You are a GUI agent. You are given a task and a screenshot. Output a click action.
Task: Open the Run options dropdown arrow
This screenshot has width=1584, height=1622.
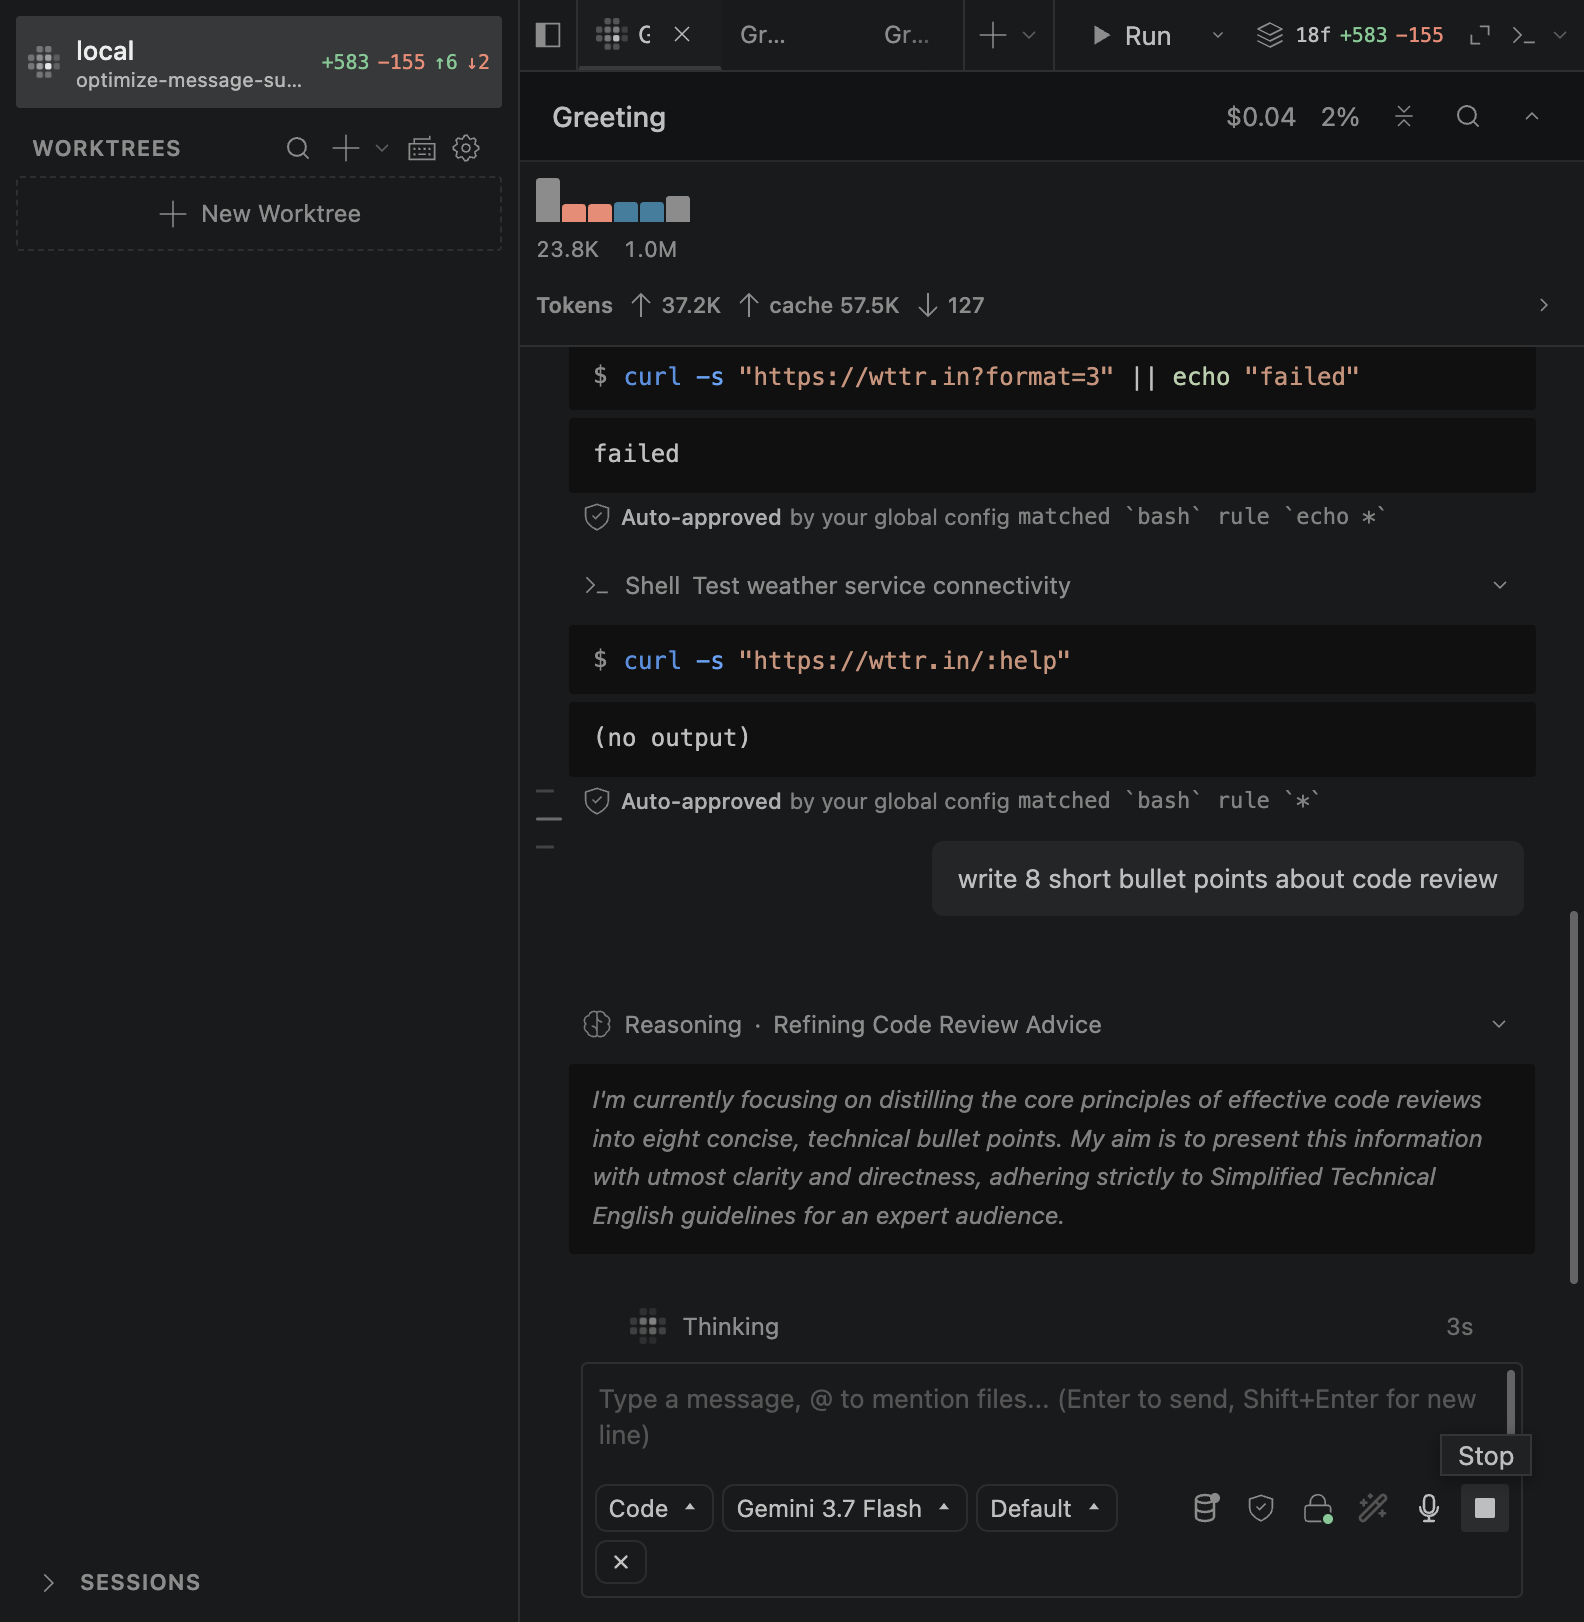pos(1218,35)
